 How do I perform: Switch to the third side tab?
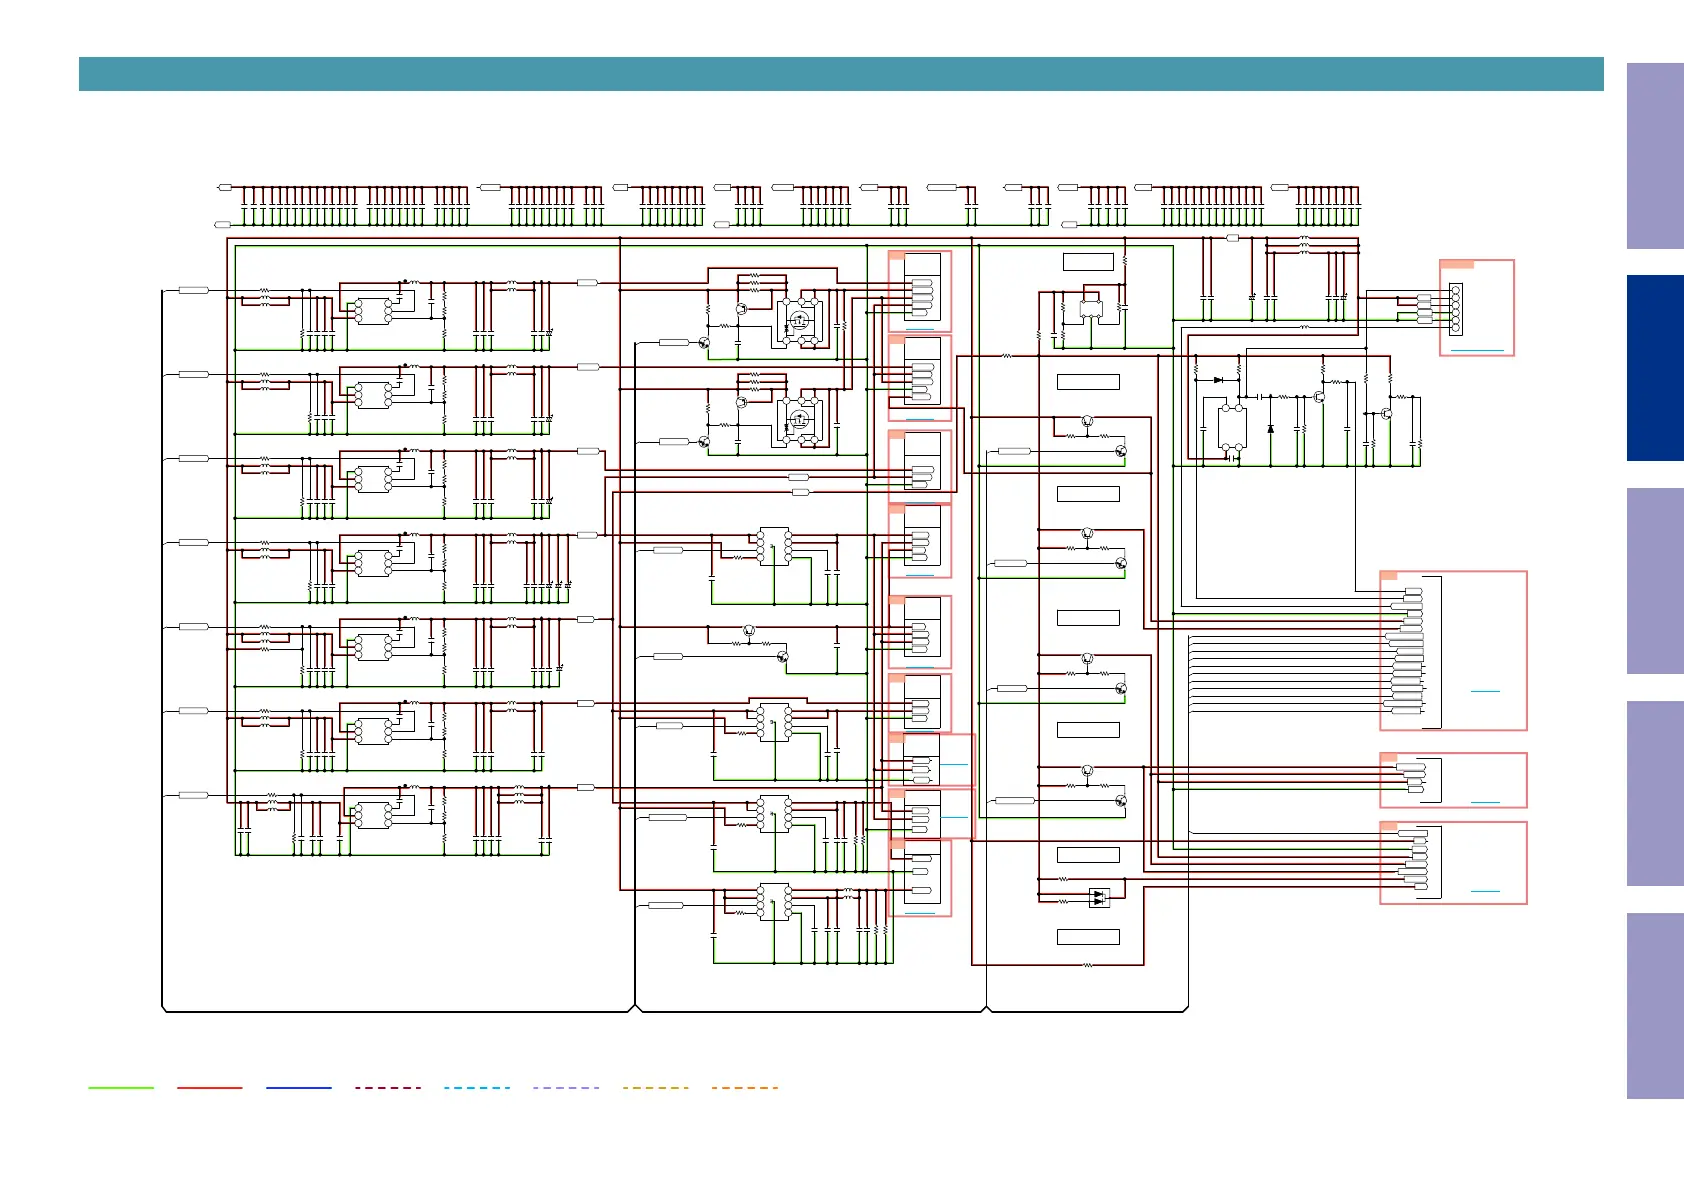point(1655,581)
